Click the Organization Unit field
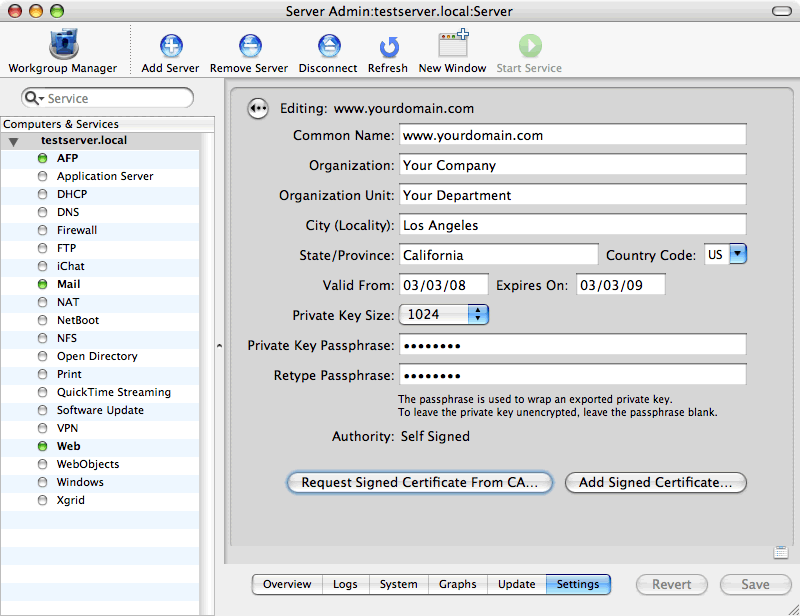This screenshot has height=616, width=800. pyautogui.click(x=572, y=195)
